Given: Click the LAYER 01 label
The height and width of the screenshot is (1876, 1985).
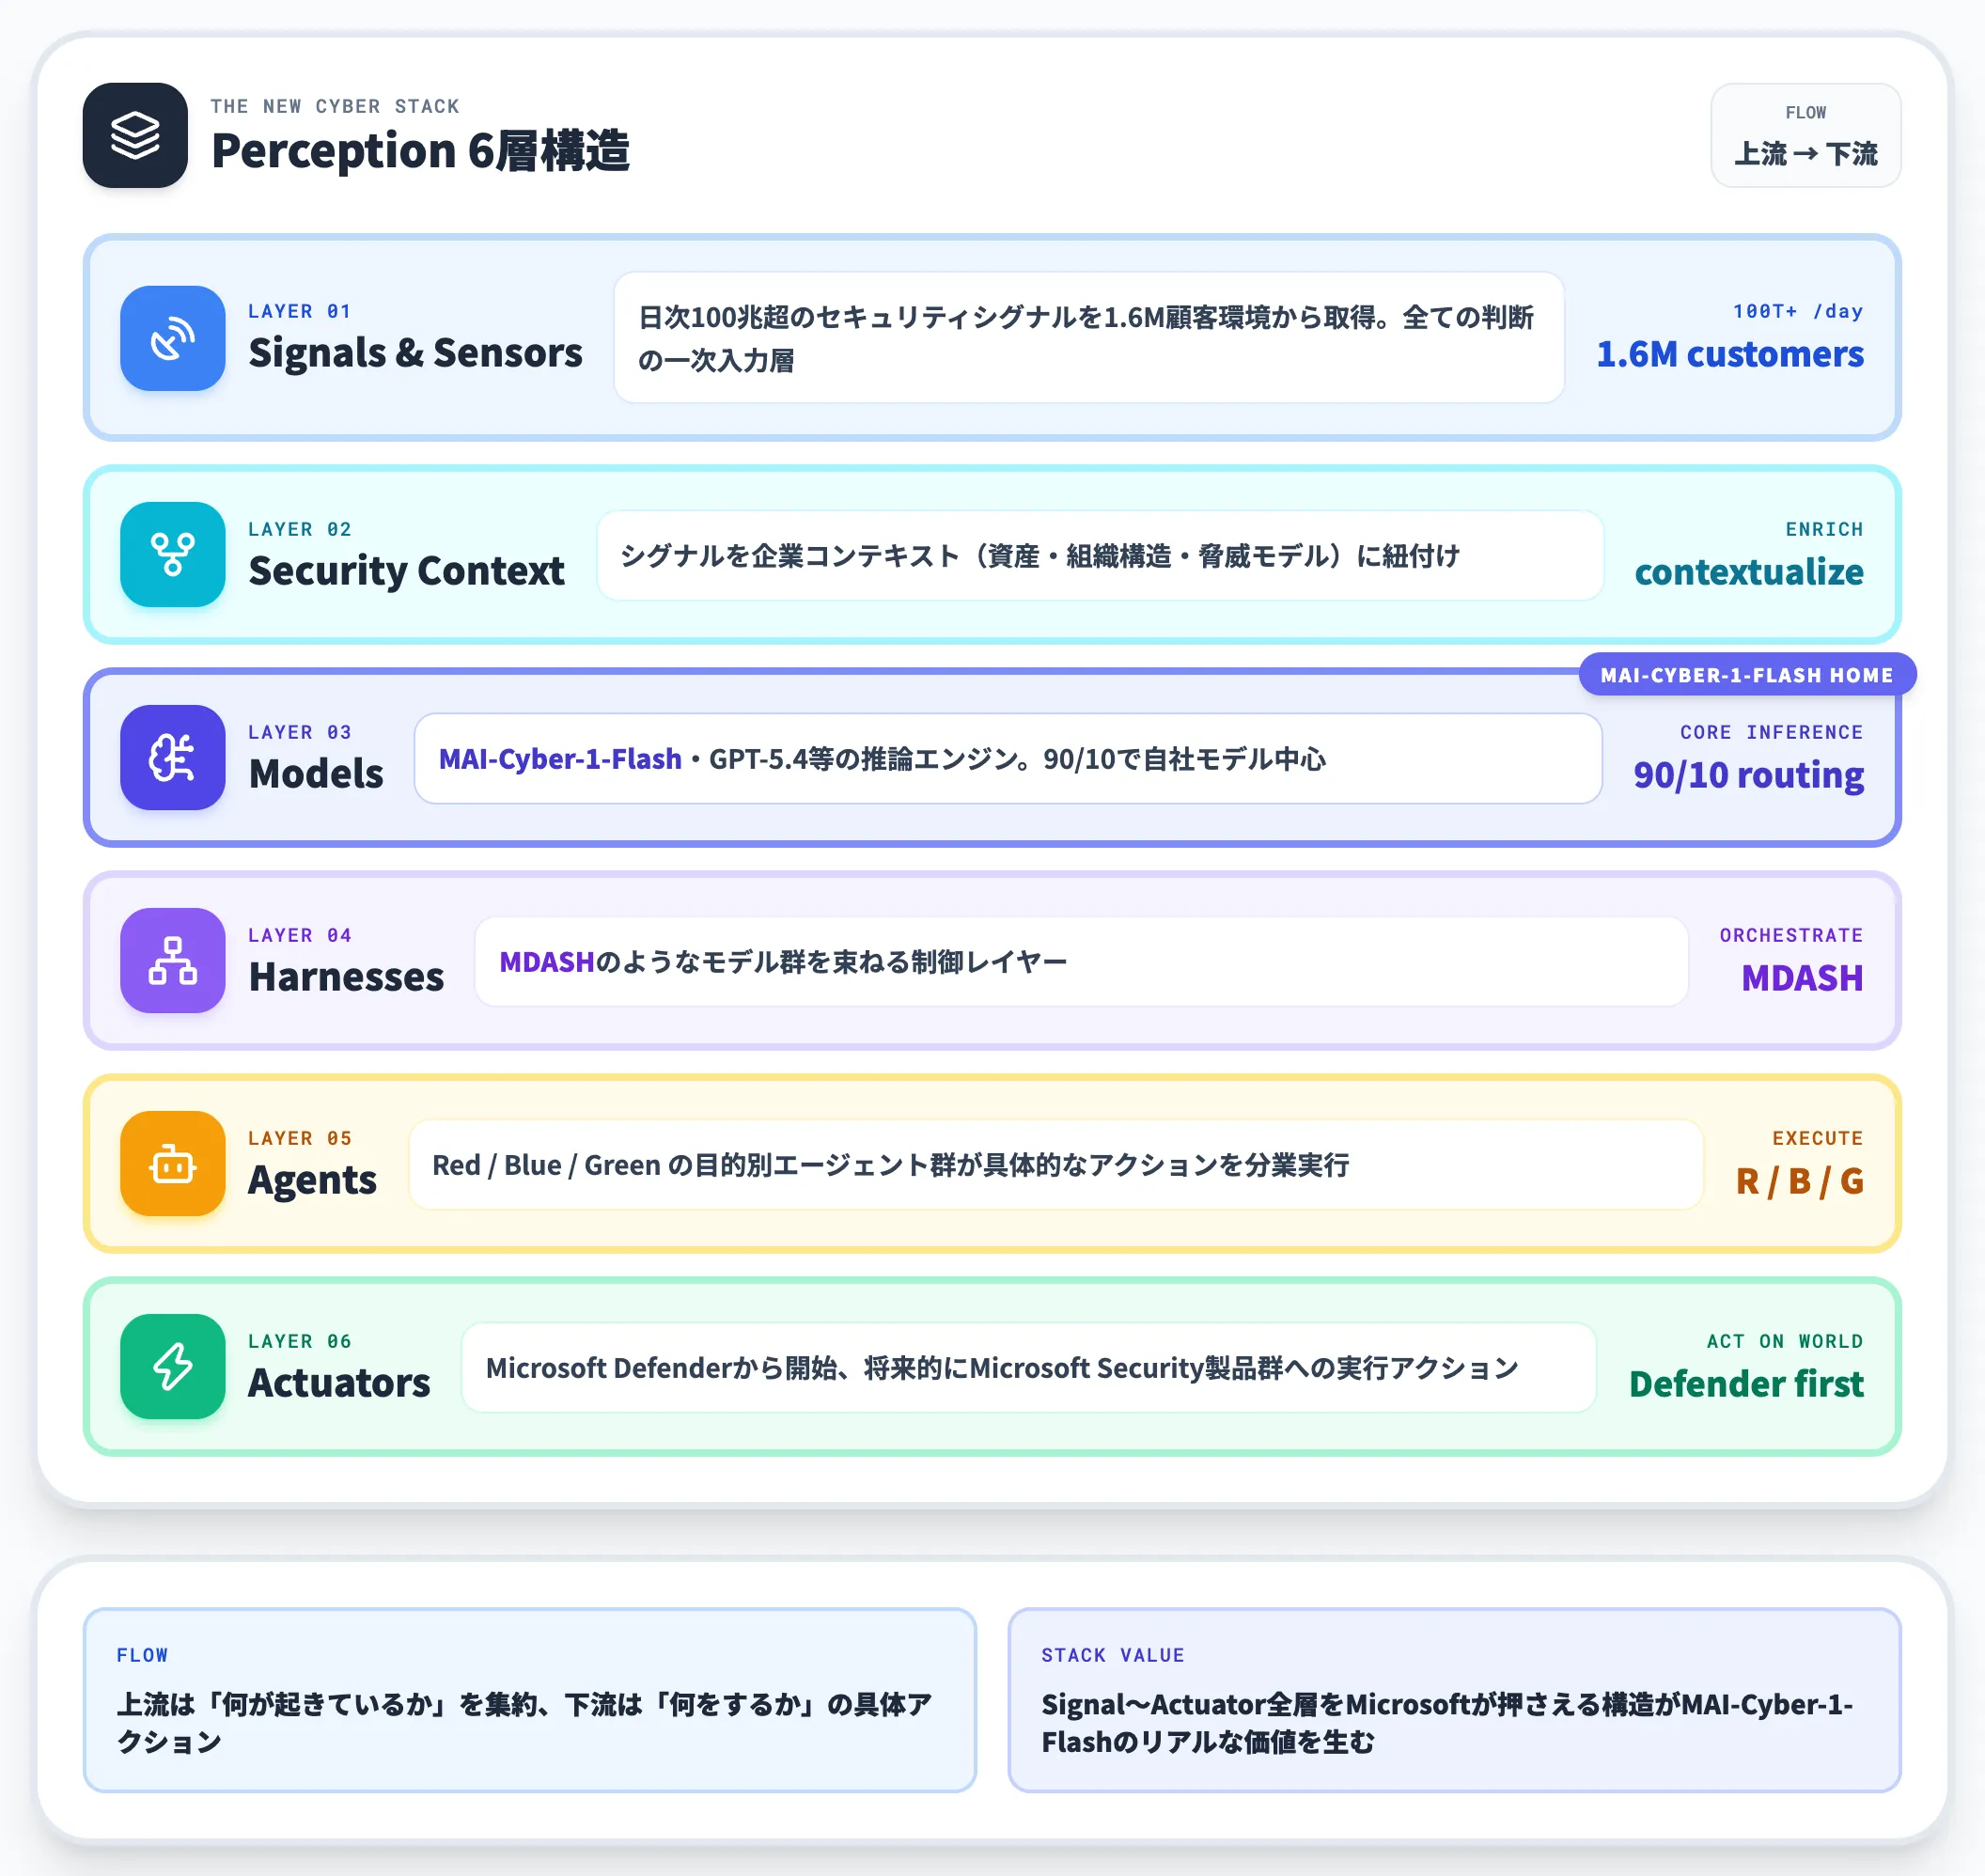Looking at the screenshot, I should click(300, 311).
